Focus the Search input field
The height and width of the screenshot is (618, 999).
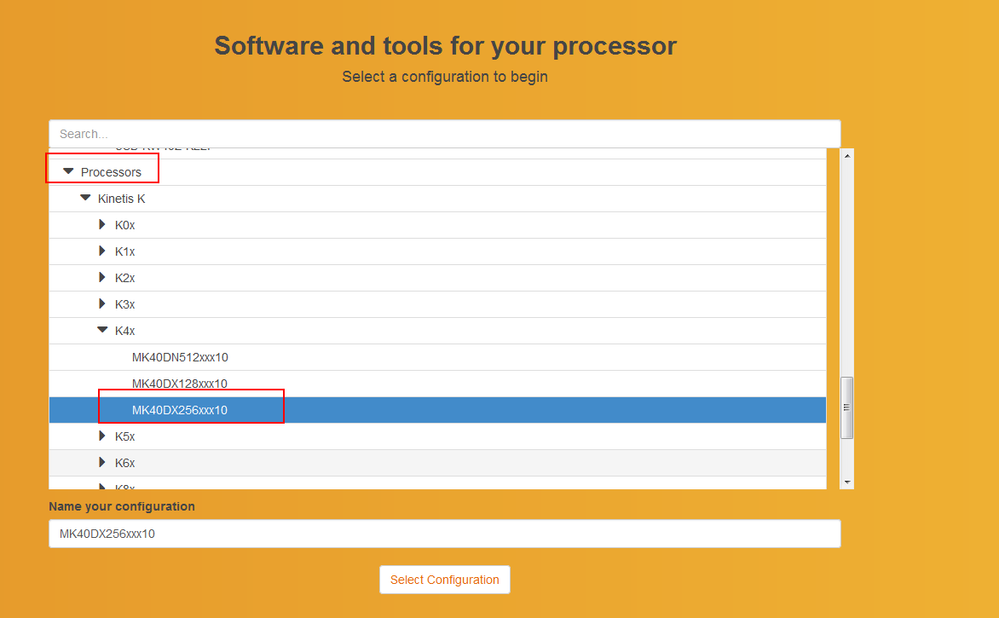click(444, 134)
